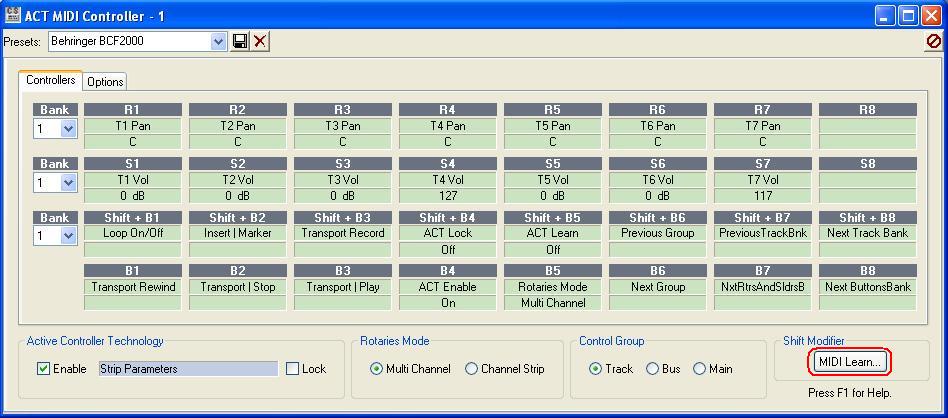Screen dimensions: 948x418
Task: Click the T7 Vol value 117
Action: (763, 195)
